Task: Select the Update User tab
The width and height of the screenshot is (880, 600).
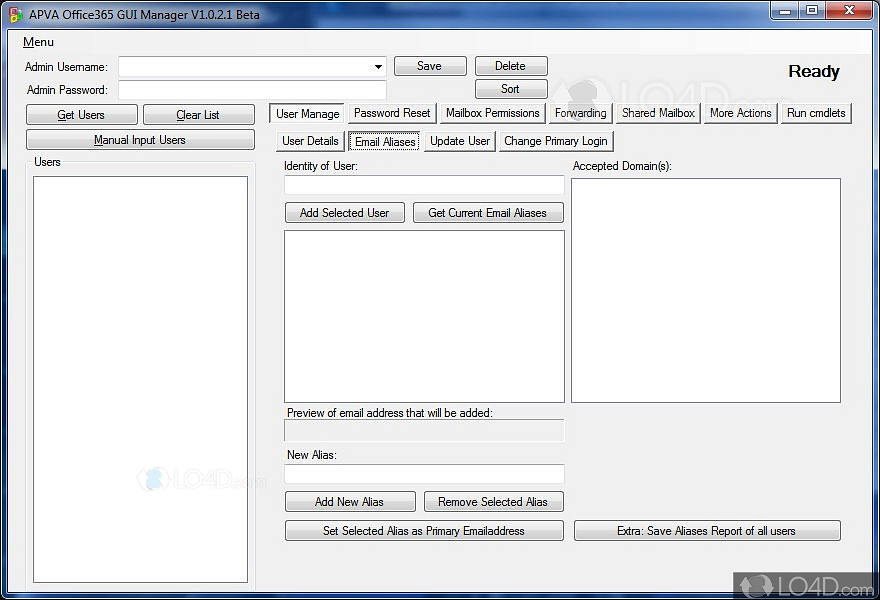Action: pyautogui.click(x=459, y=141)
